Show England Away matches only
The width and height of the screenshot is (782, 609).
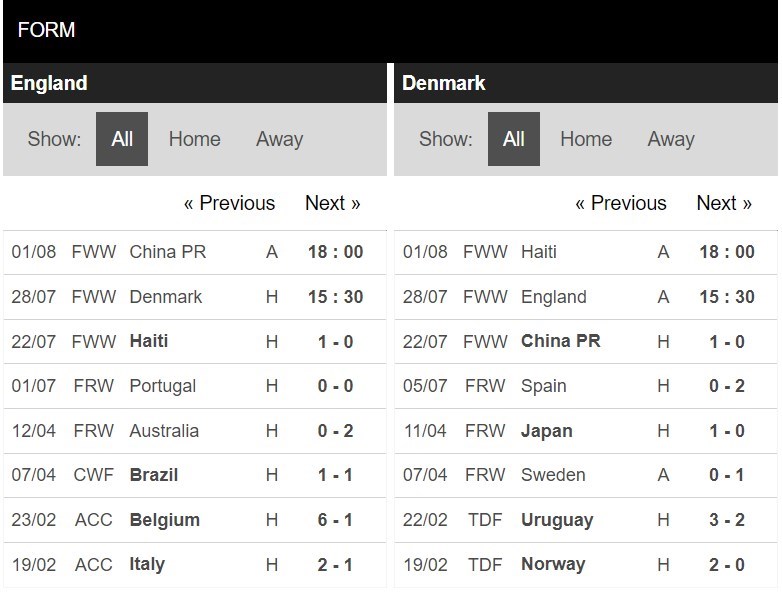click(279, 139)
